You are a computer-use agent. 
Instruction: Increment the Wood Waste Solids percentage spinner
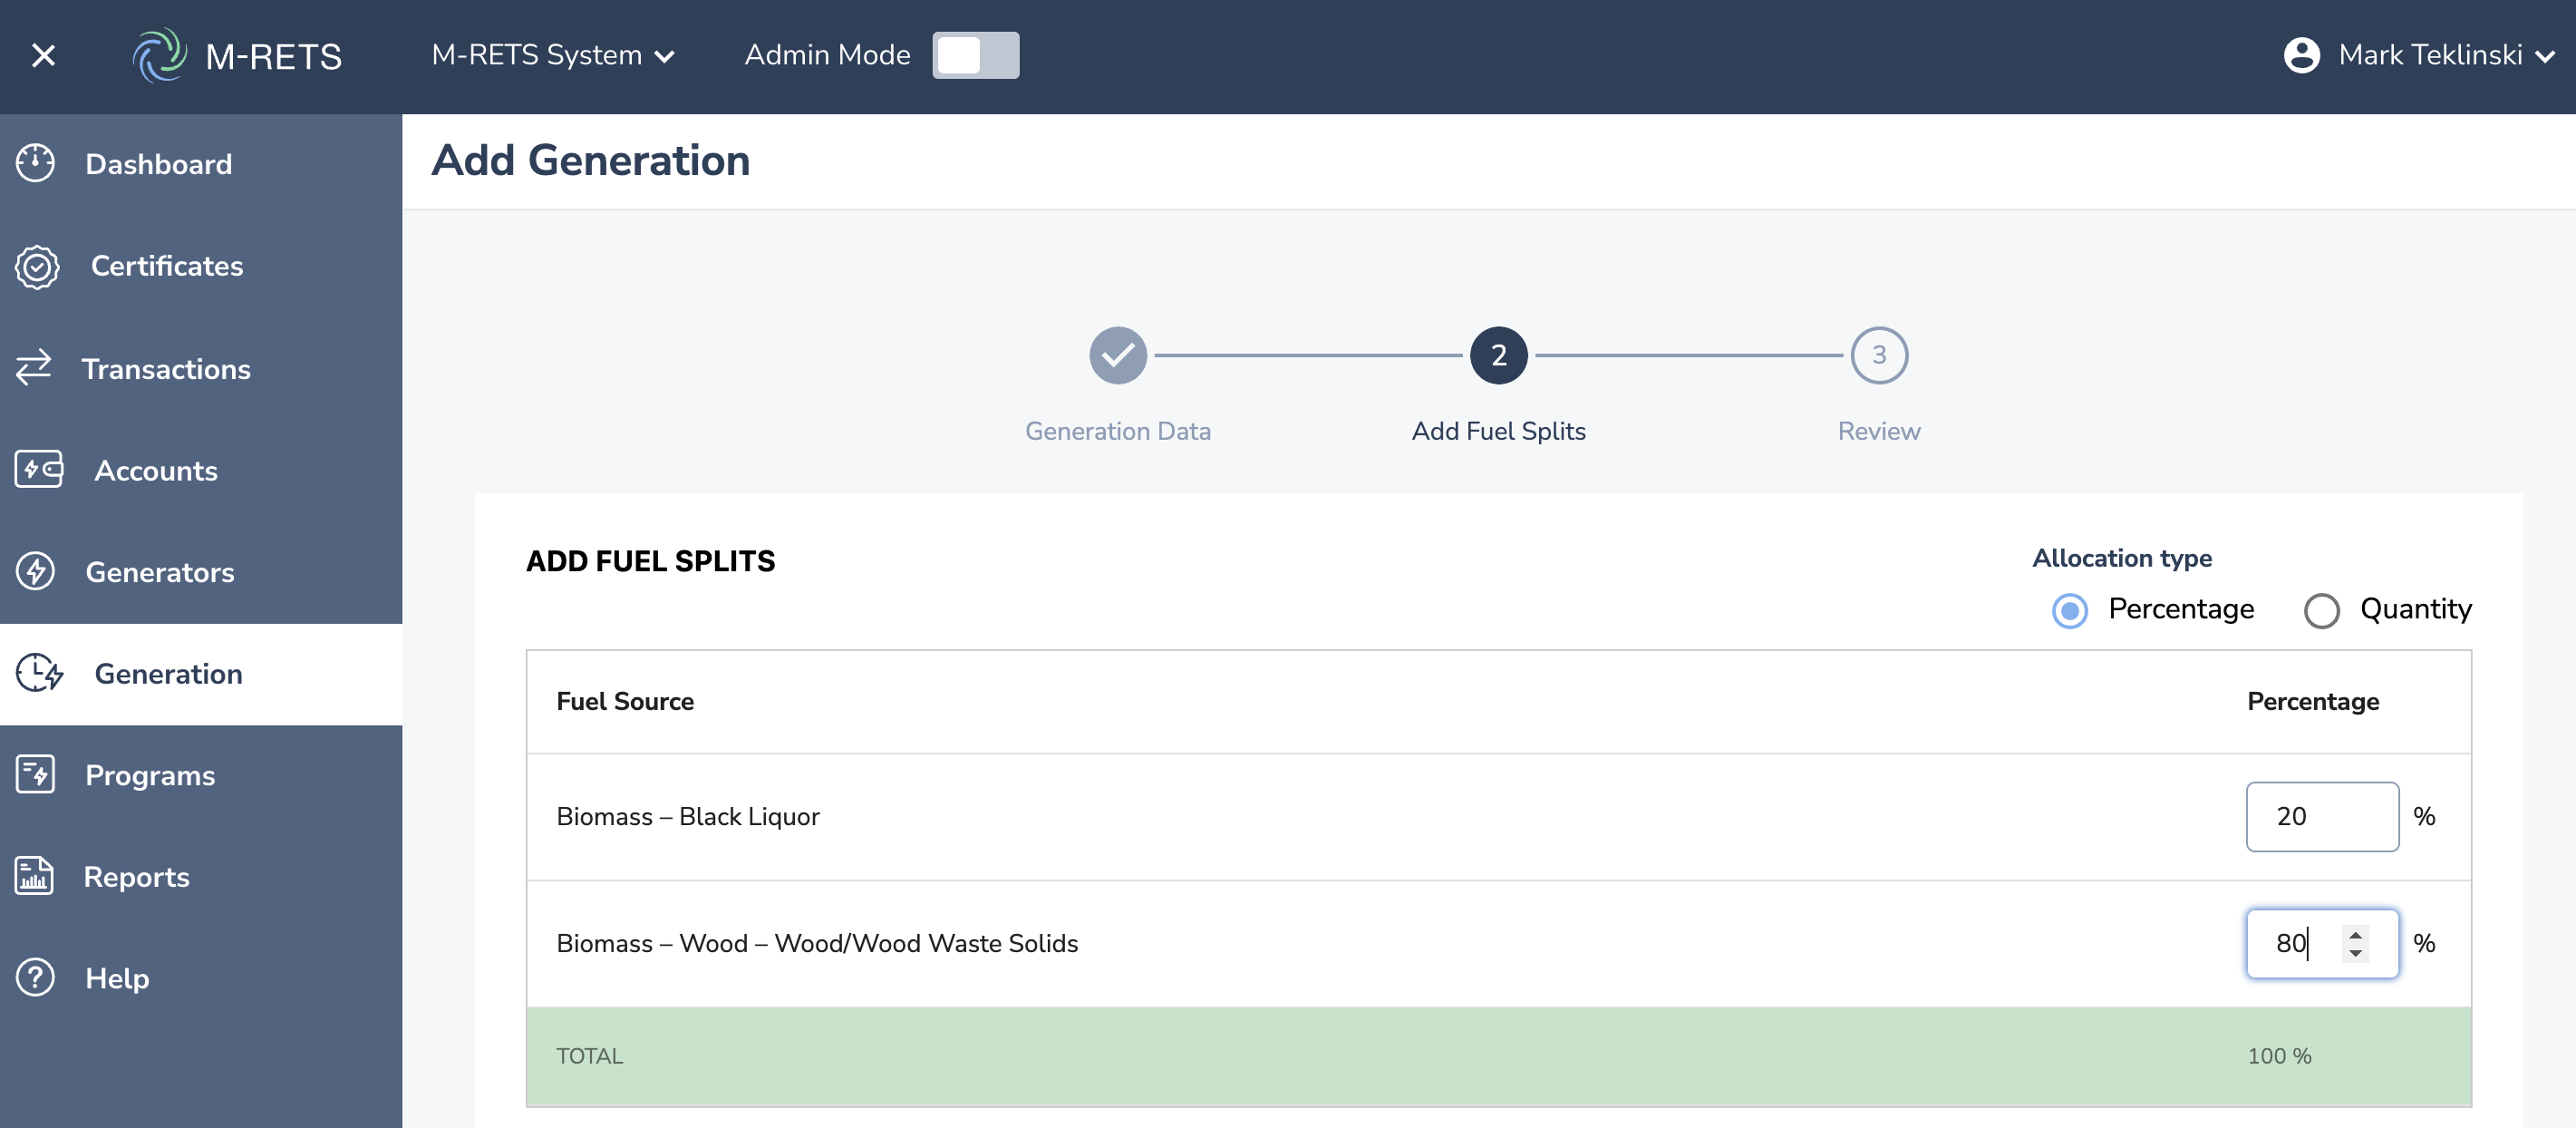point(2355,934)
